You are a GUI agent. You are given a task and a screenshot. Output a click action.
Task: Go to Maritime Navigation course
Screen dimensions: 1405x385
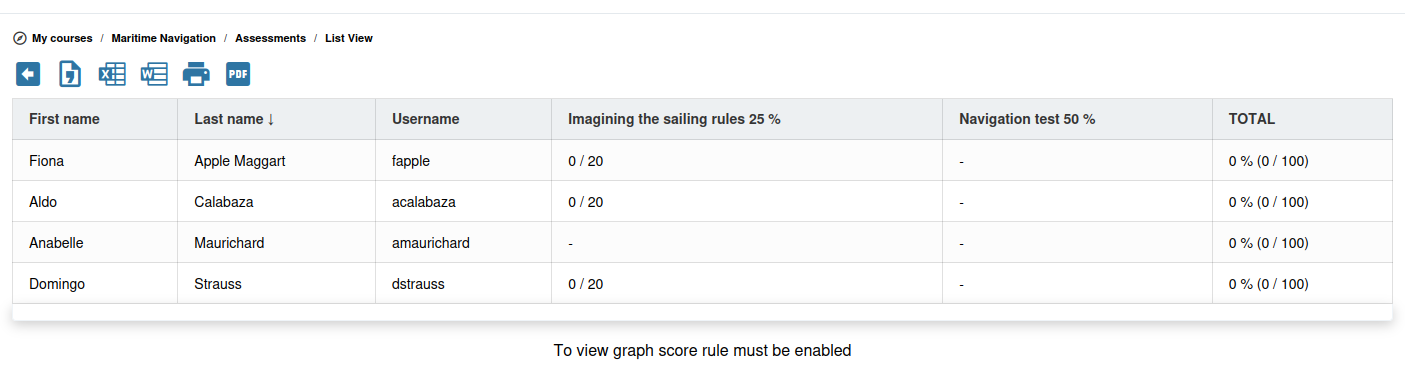pyautogui.click(x=164, y=38)
